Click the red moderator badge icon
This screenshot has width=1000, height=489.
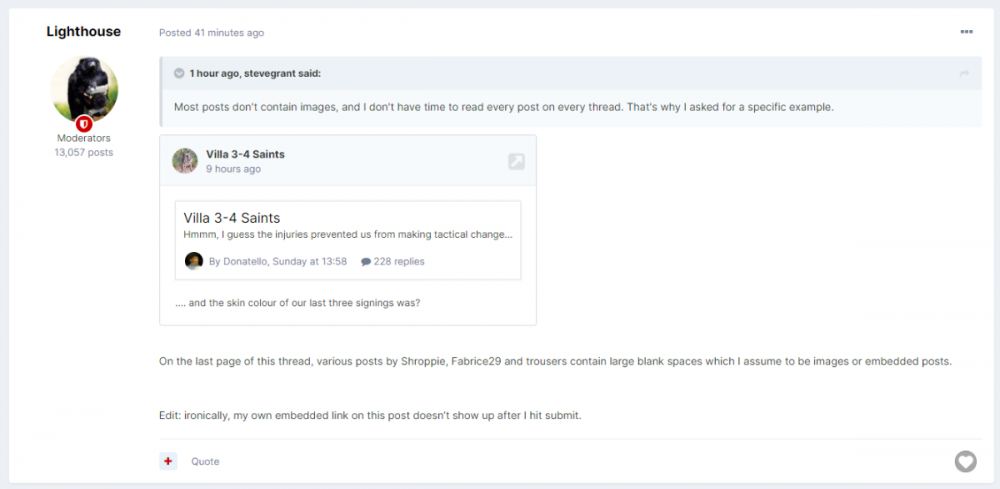[x=85, y=124]
